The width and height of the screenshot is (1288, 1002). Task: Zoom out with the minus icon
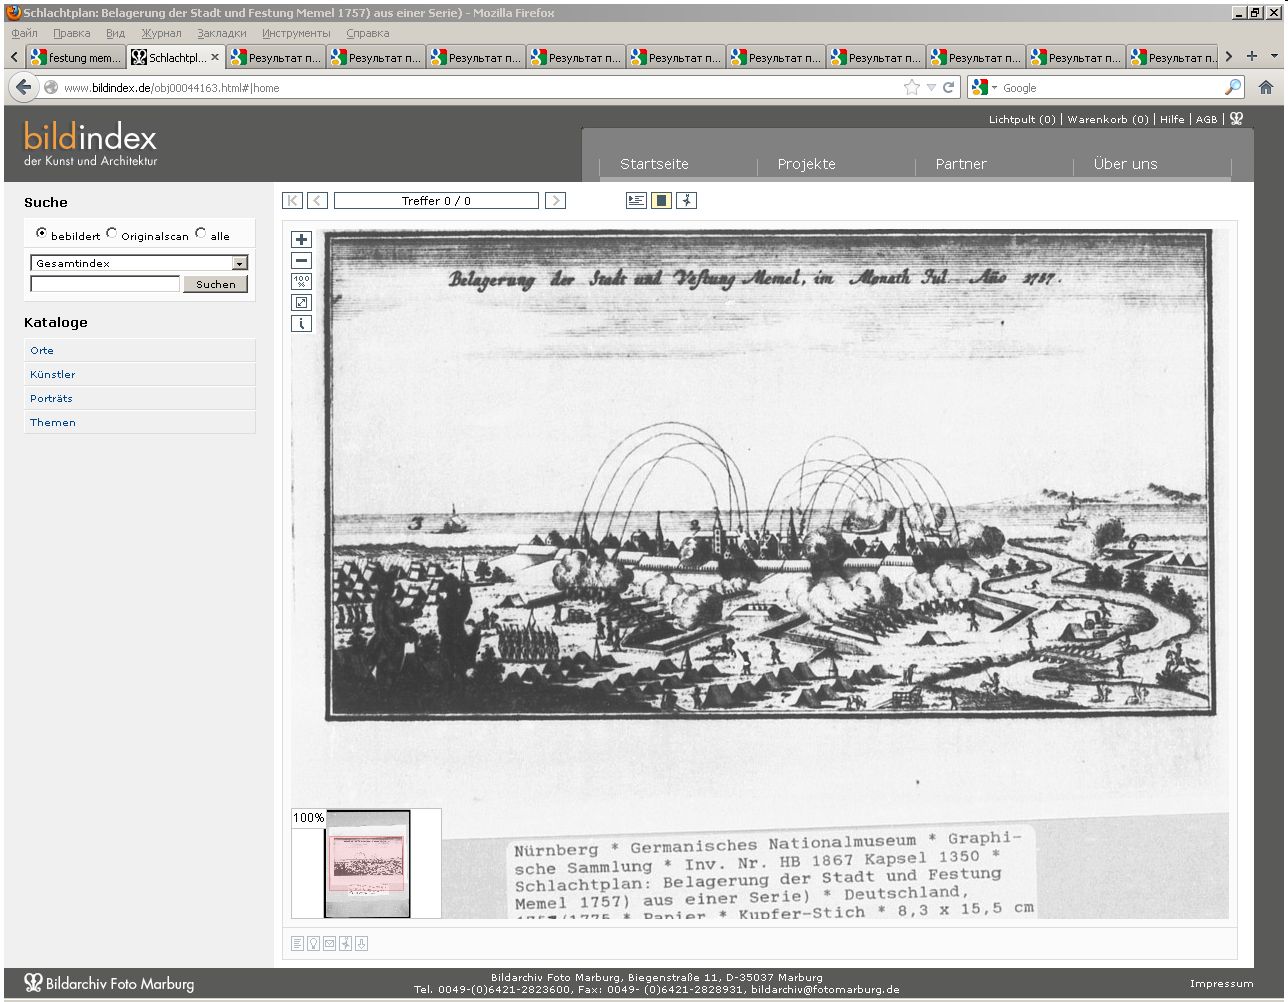coord(302,261)
